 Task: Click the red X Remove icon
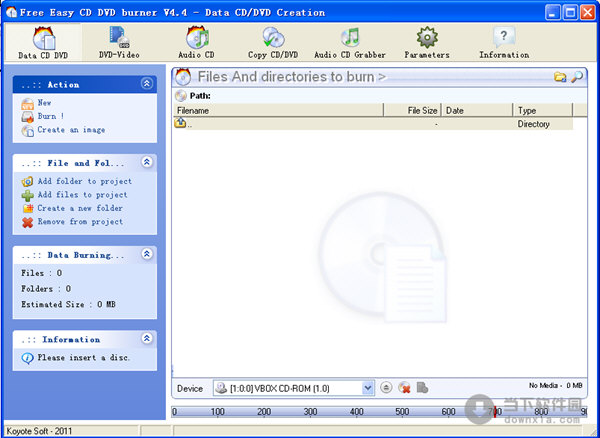(x=28, y=222)
